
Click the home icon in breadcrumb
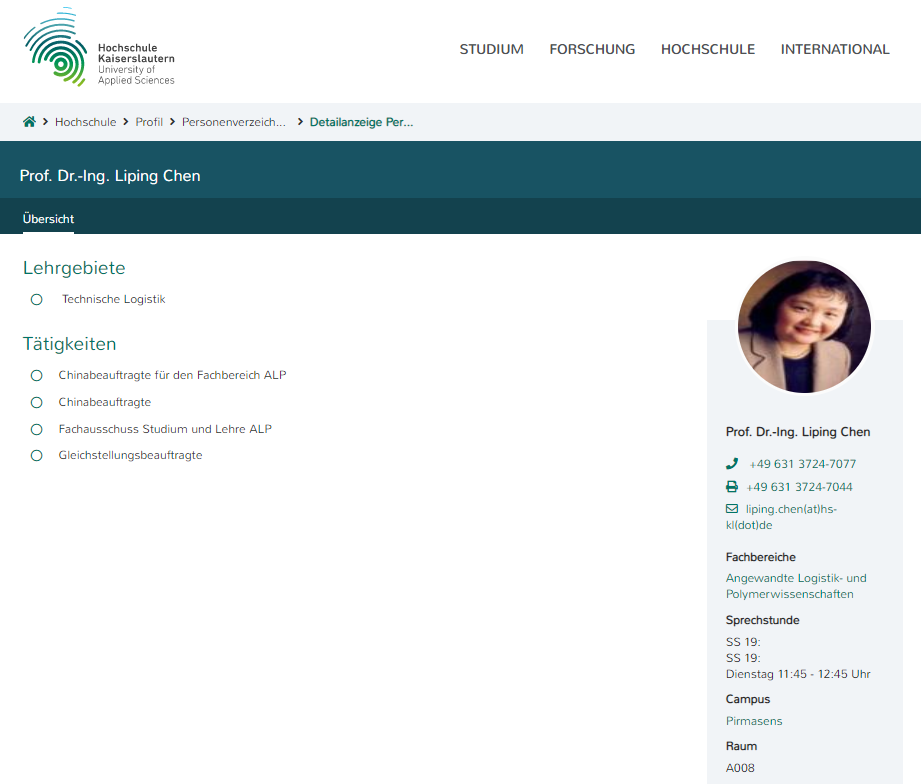click(29, 122)
